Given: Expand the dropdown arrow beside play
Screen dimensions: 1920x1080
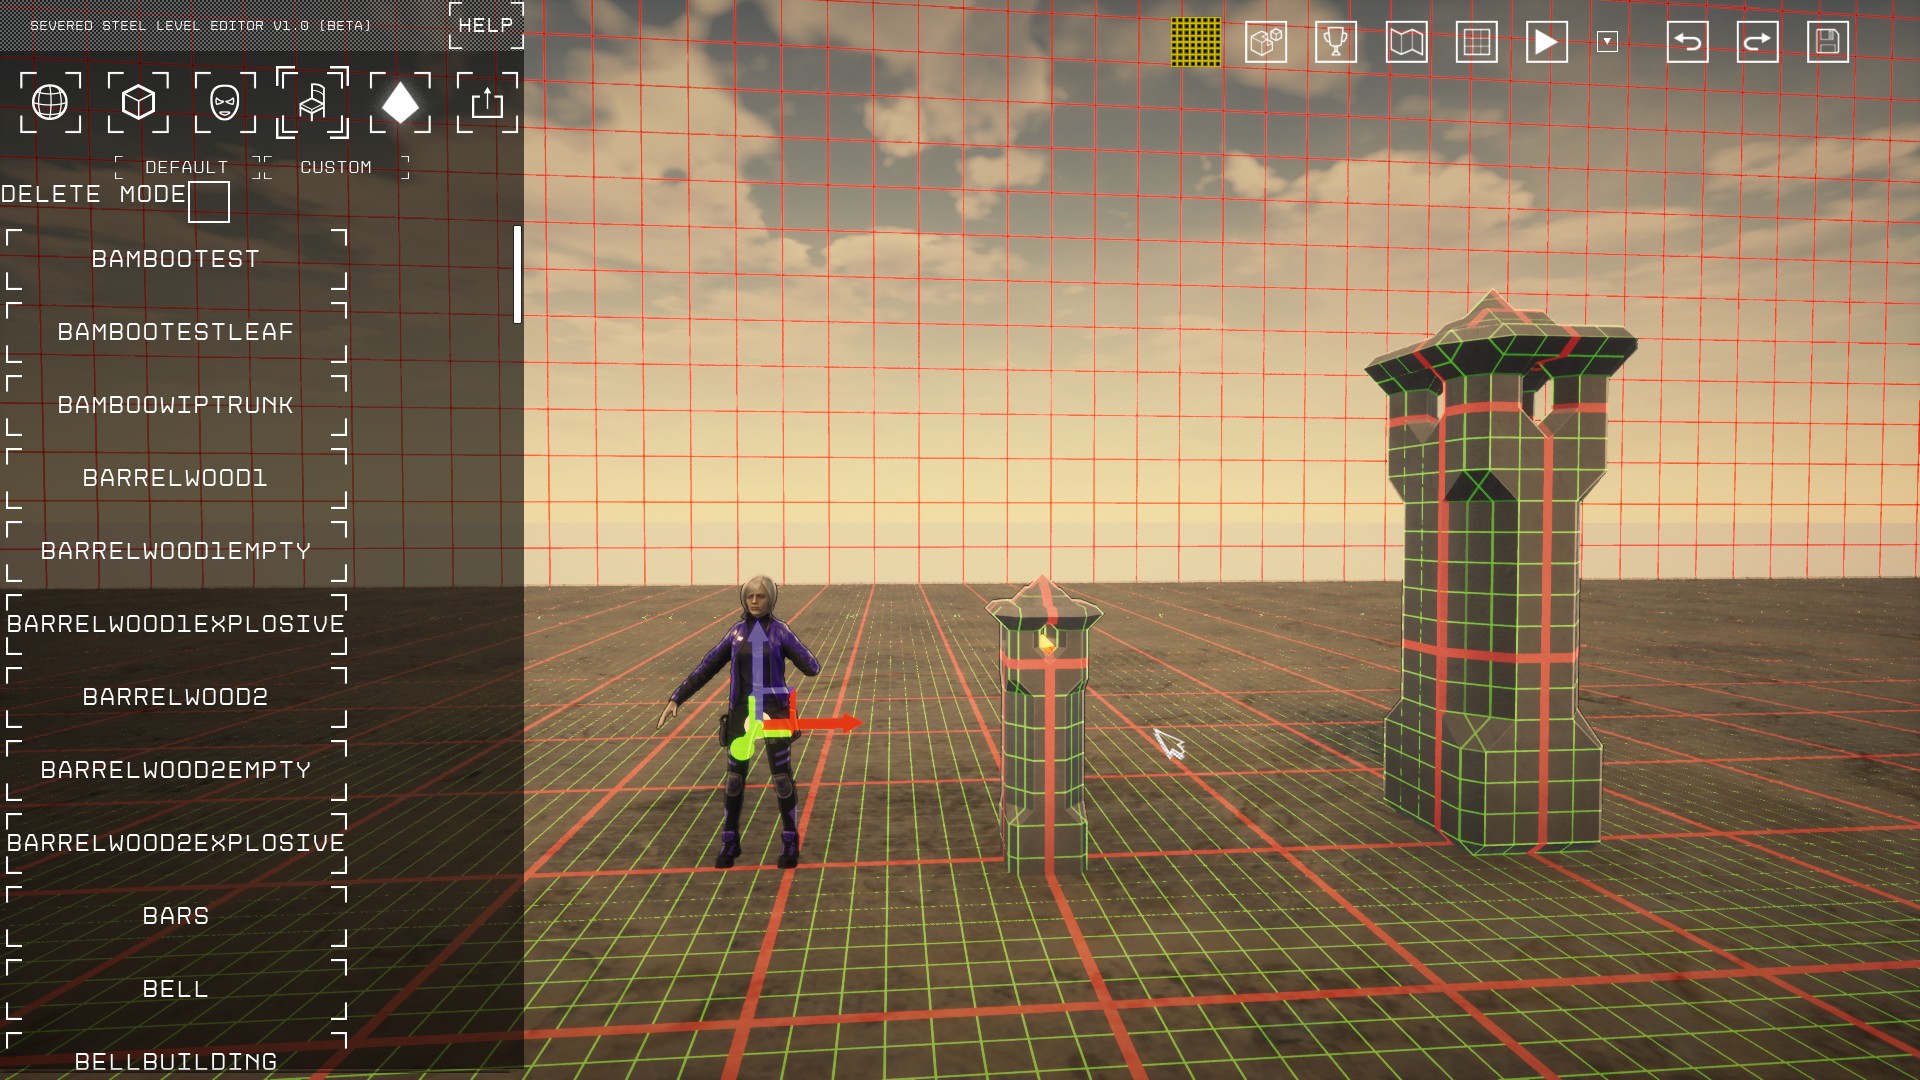Looking at the screenshot, I should 1607,42.
